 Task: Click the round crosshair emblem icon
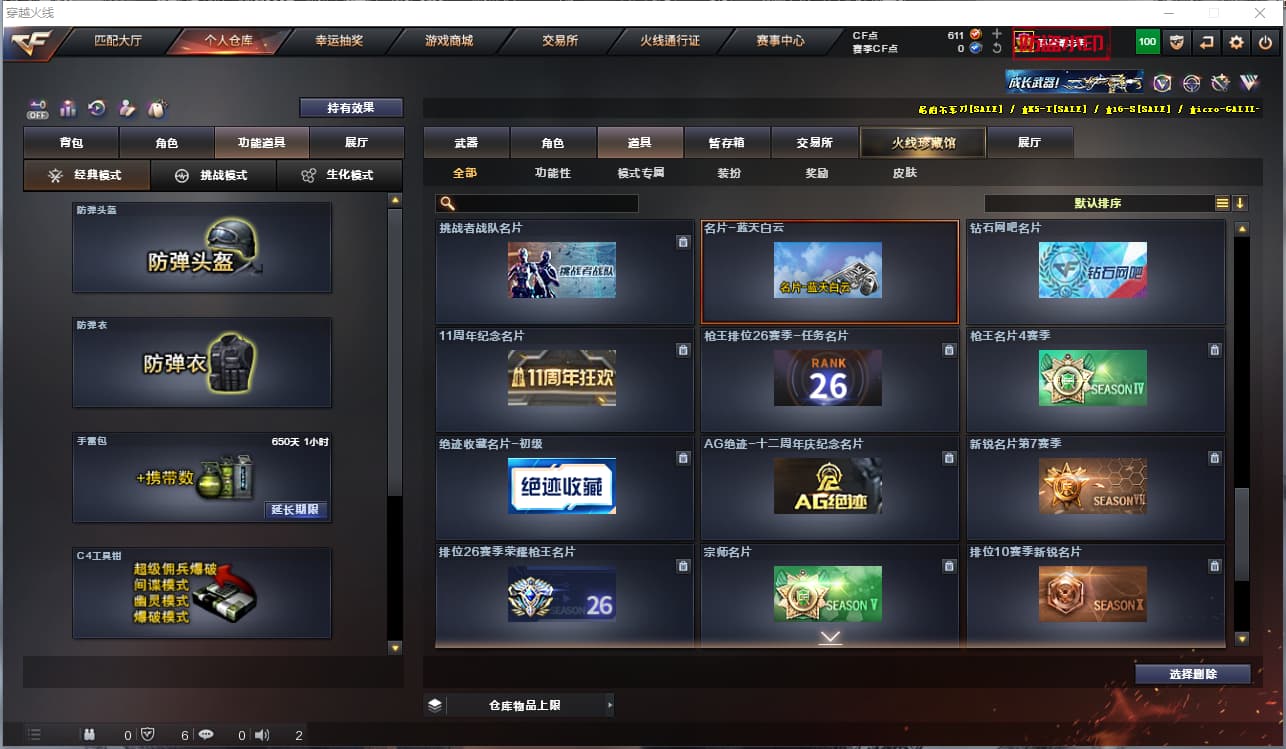[1191, 83]
